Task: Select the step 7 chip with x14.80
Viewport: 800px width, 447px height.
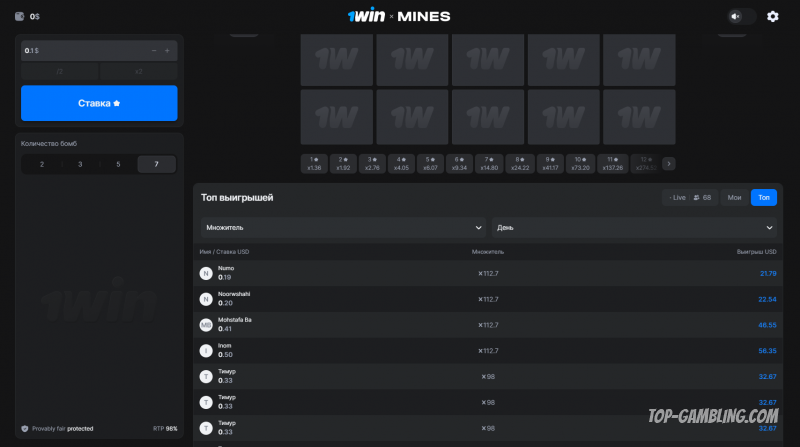Action: point(489,164)
